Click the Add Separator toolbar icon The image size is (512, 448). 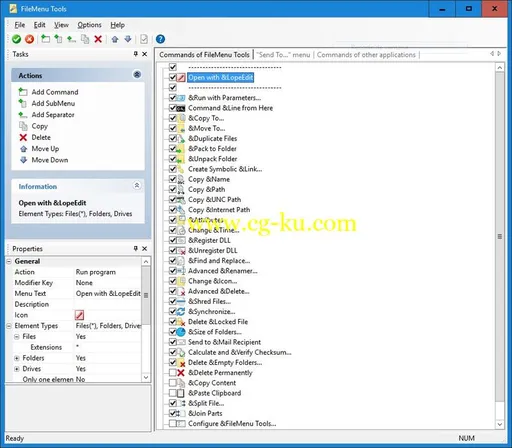[71, 39]
